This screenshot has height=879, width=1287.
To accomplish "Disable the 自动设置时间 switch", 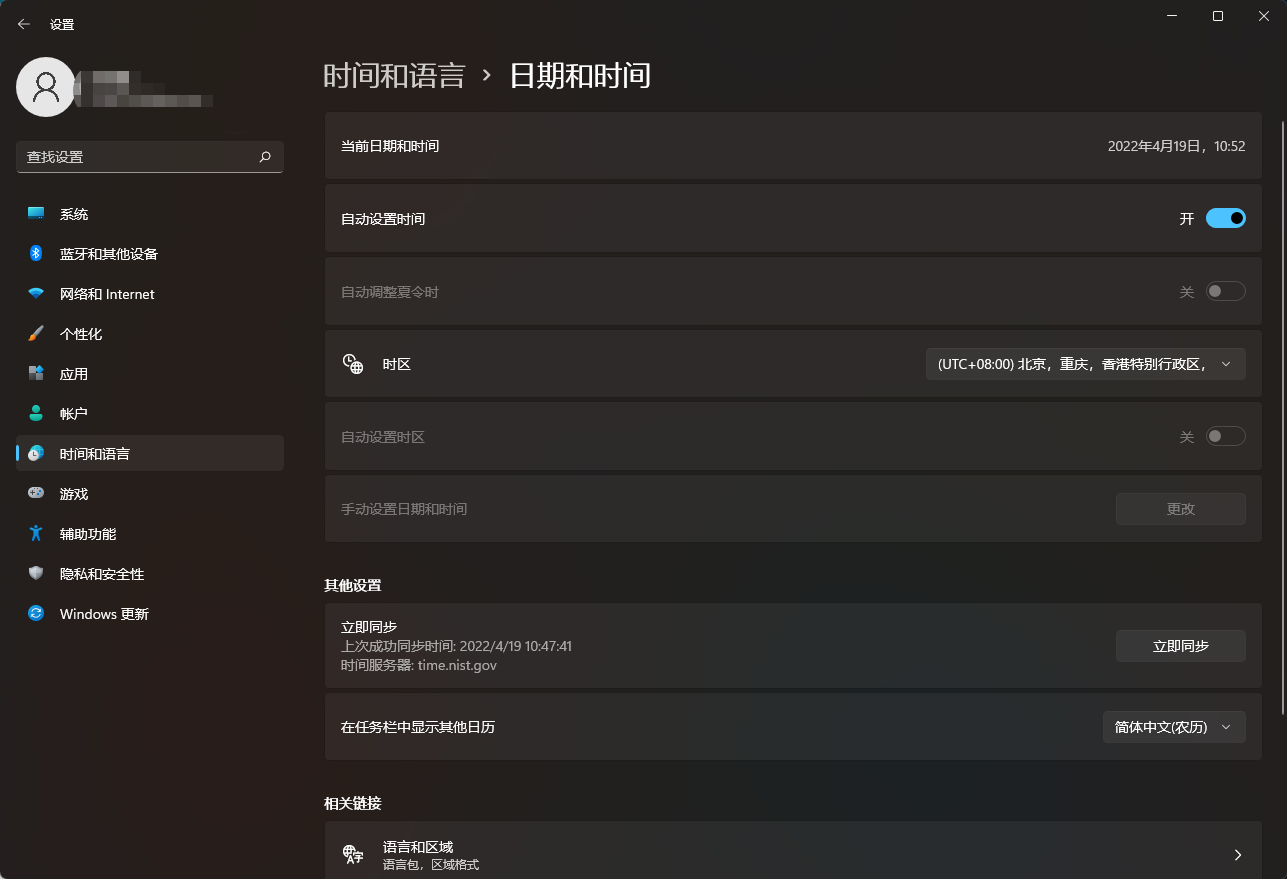I will tap(1226, 217).
